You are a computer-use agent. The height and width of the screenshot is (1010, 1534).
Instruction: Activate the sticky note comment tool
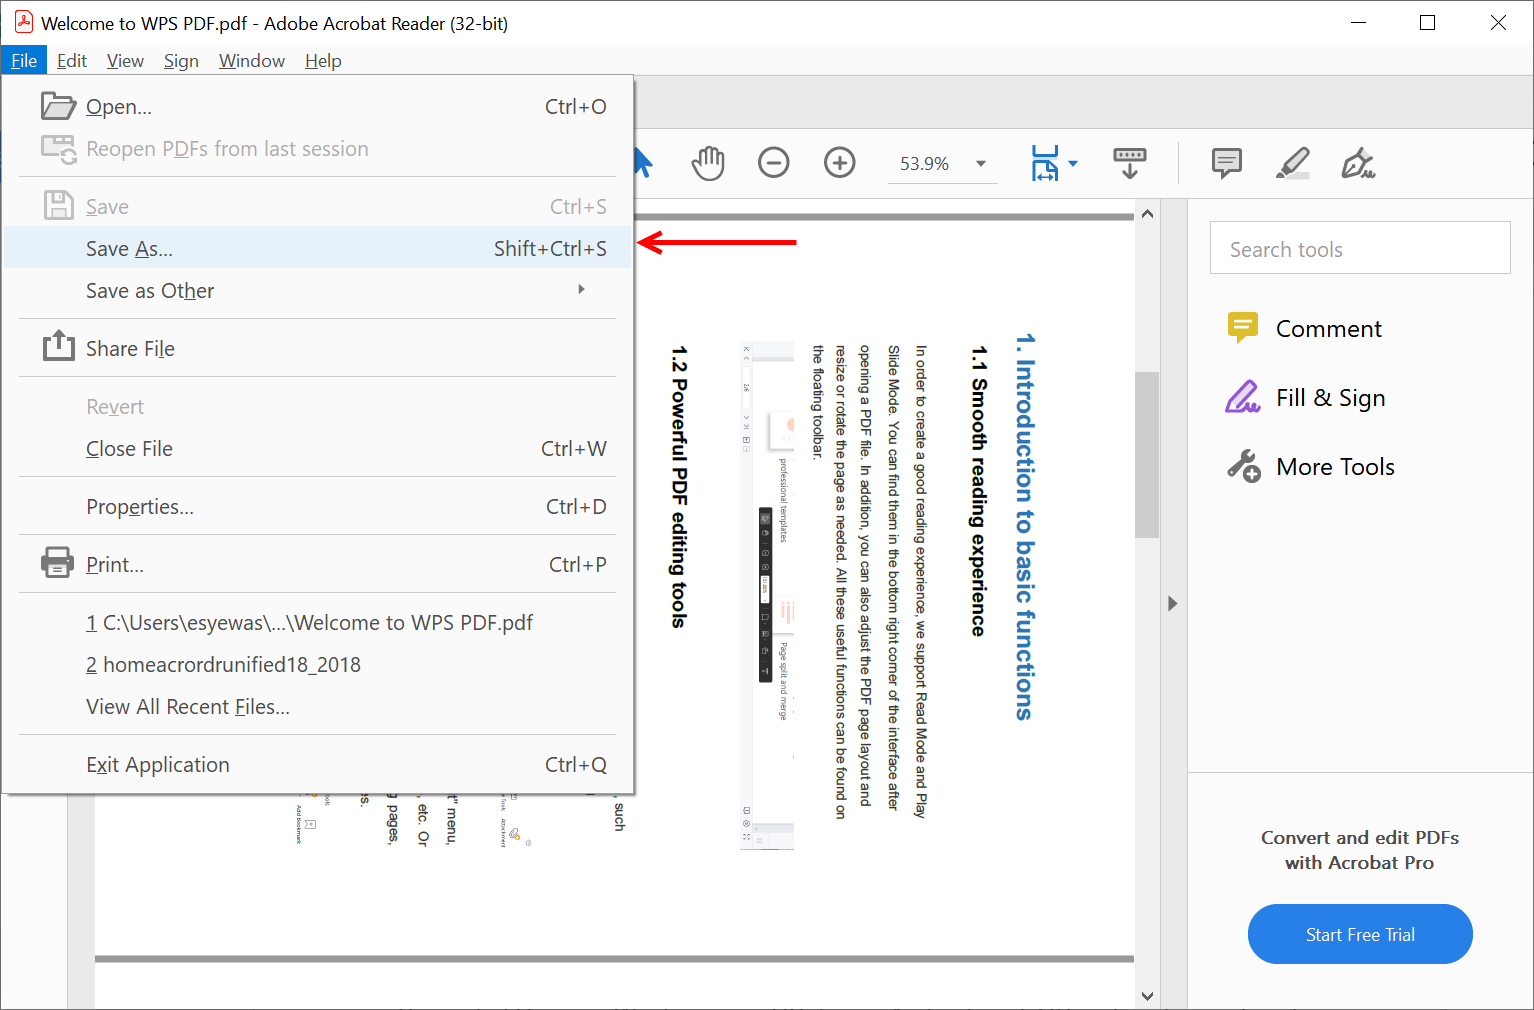pos(1226,163)
